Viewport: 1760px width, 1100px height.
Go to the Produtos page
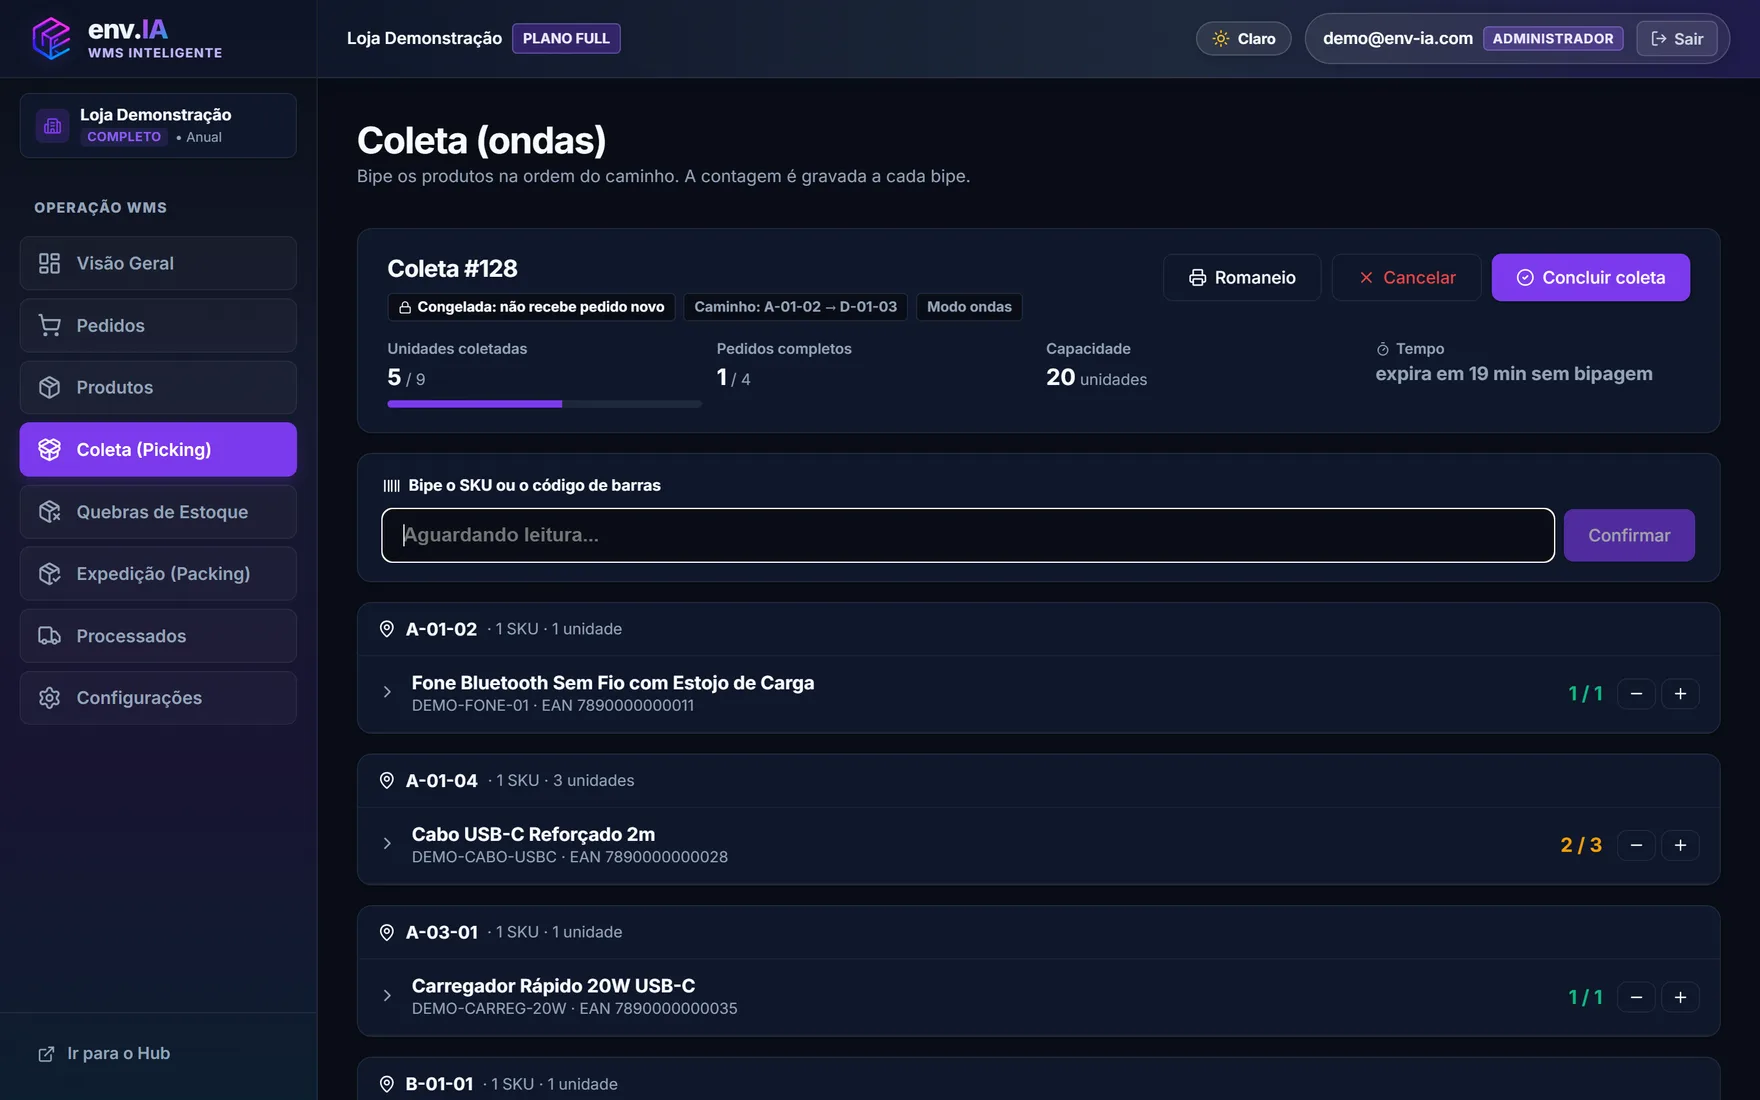158,387
